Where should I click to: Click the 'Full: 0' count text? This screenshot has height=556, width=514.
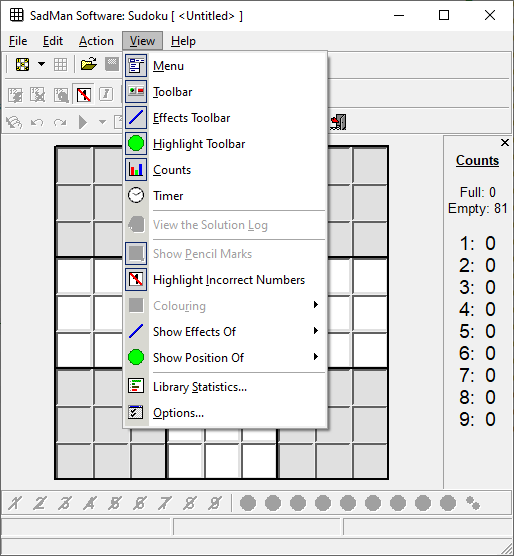(477, 192)
